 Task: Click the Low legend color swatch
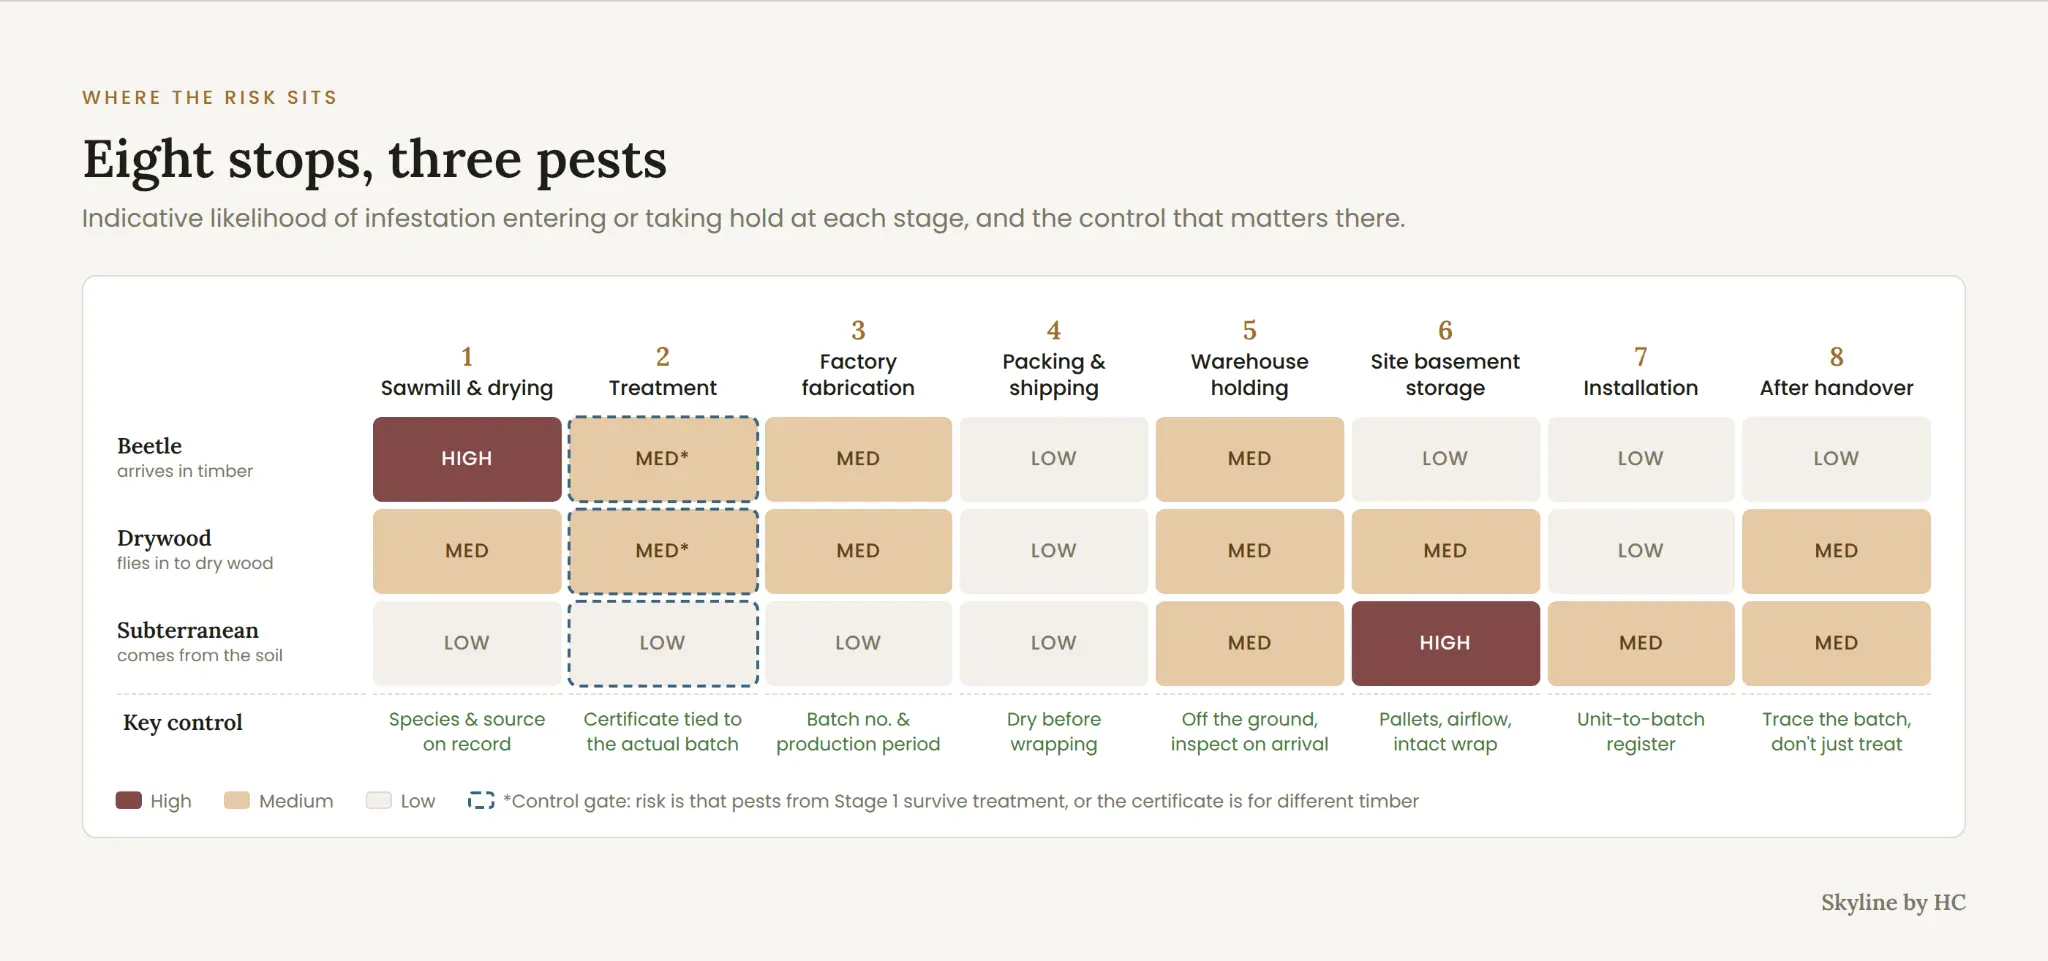[378, 800]
